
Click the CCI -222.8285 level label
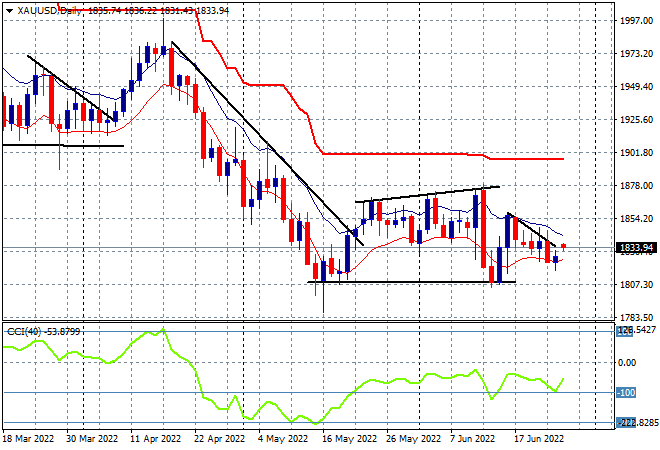coord(638,423)
